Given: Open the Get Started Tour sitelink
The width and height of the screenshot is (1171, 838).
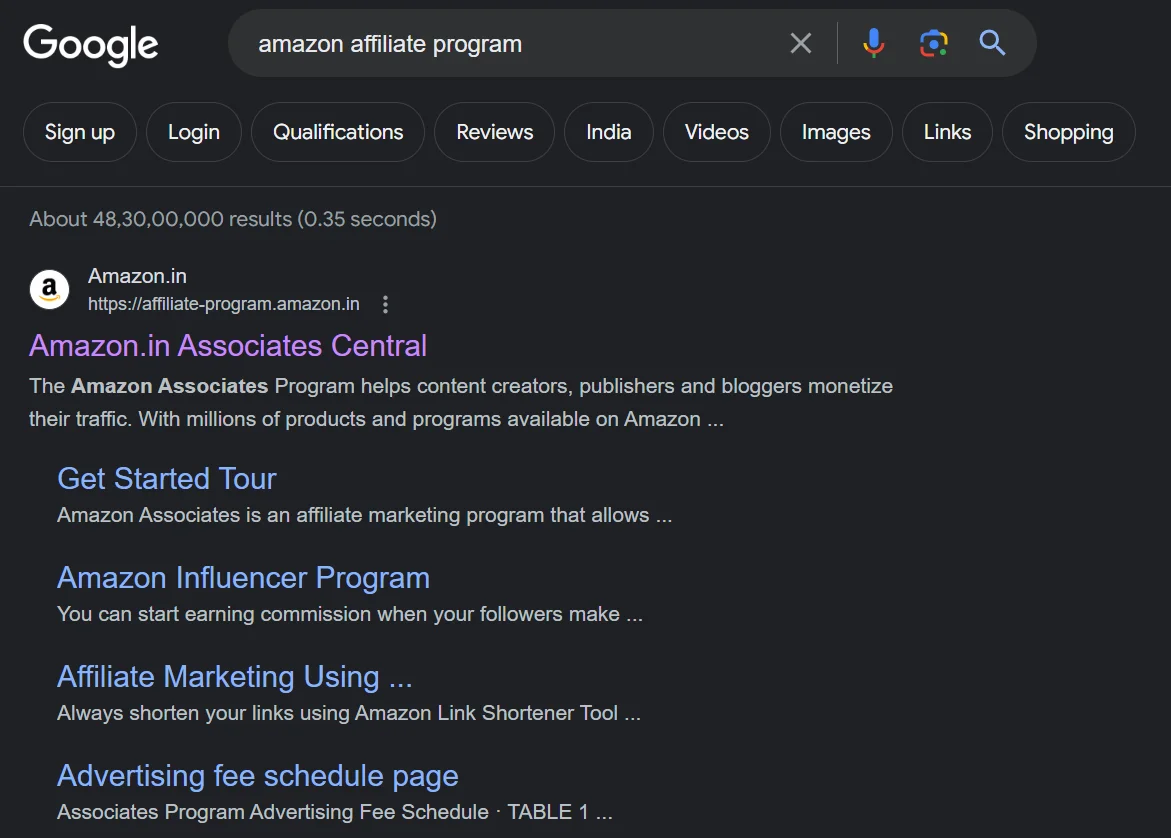Looking at the screenshot, I should click(x=167, y=479).
